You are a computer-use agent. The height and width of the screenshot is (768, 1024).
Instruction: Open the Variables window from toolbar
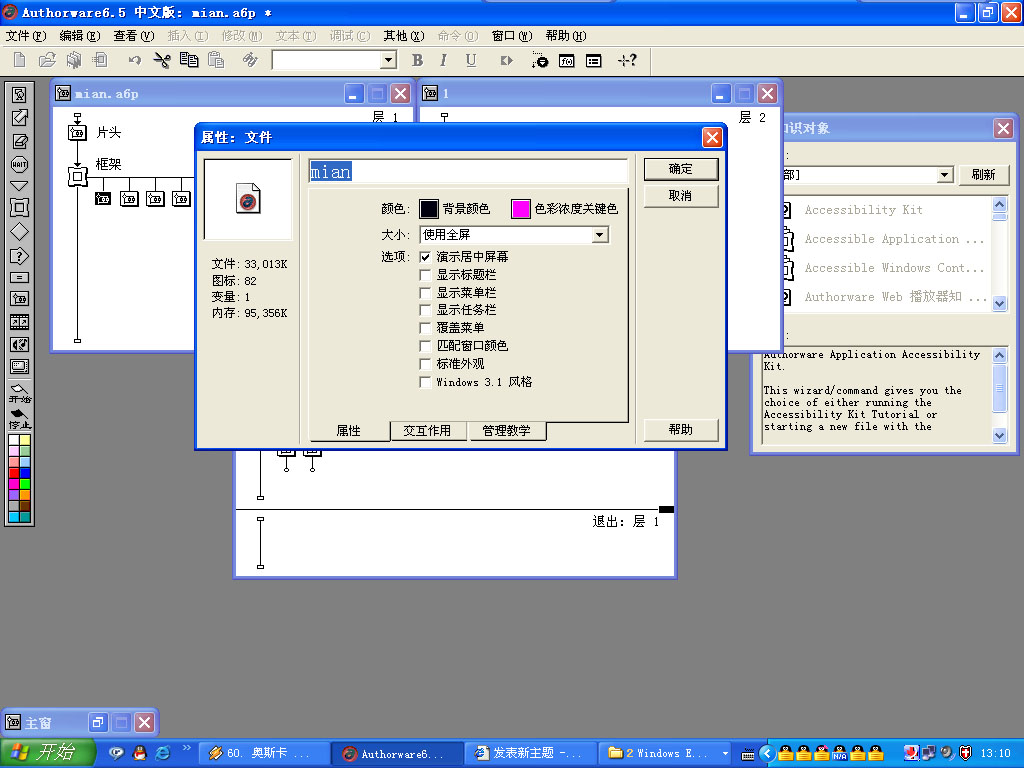click(593, 61)
